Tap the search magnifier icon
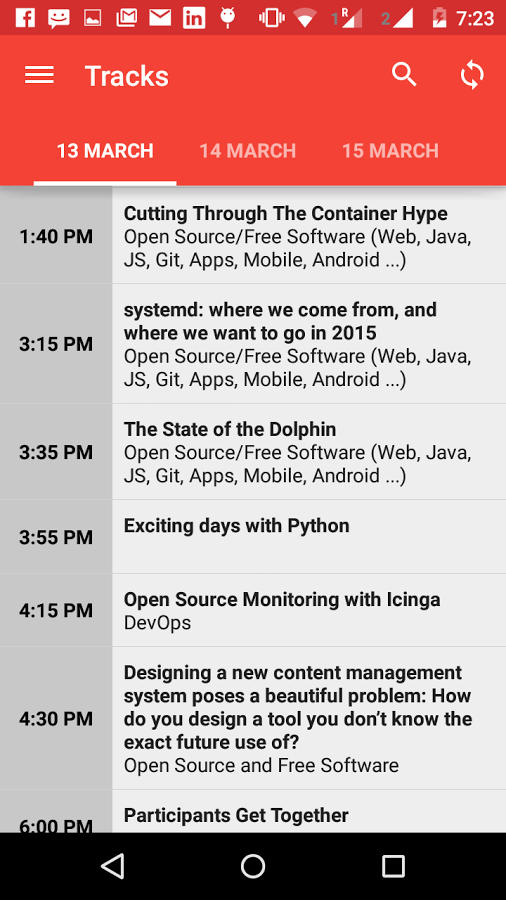 (404, 75)
